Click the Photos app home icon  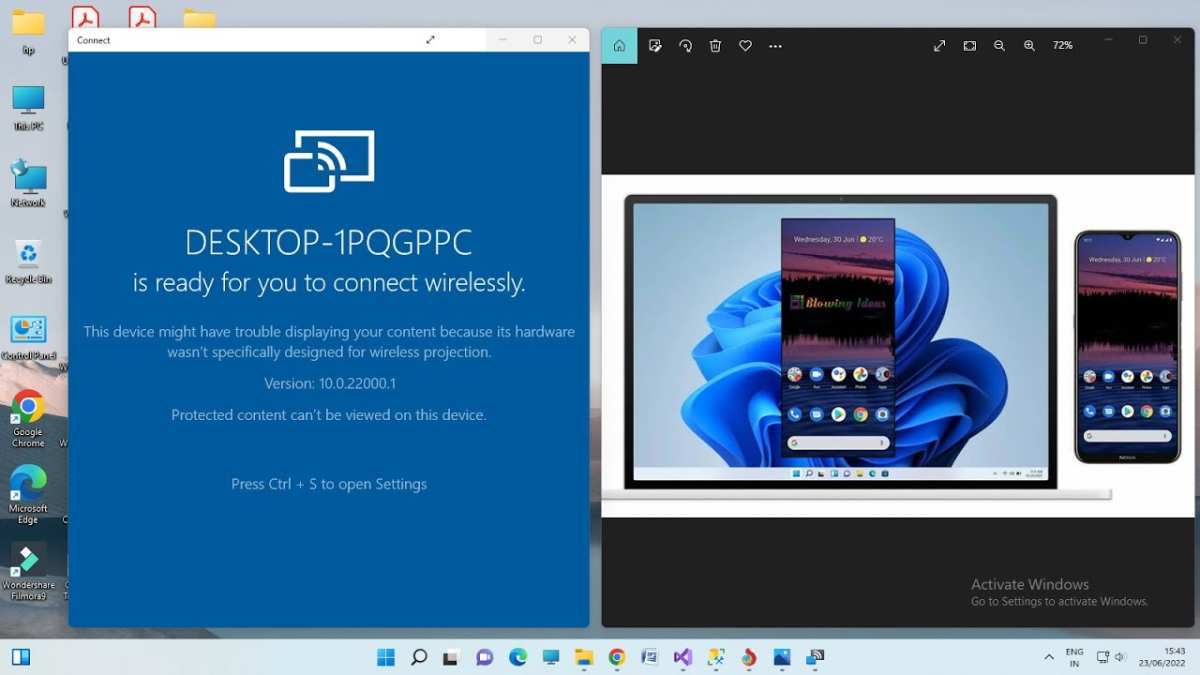[619, 46]
